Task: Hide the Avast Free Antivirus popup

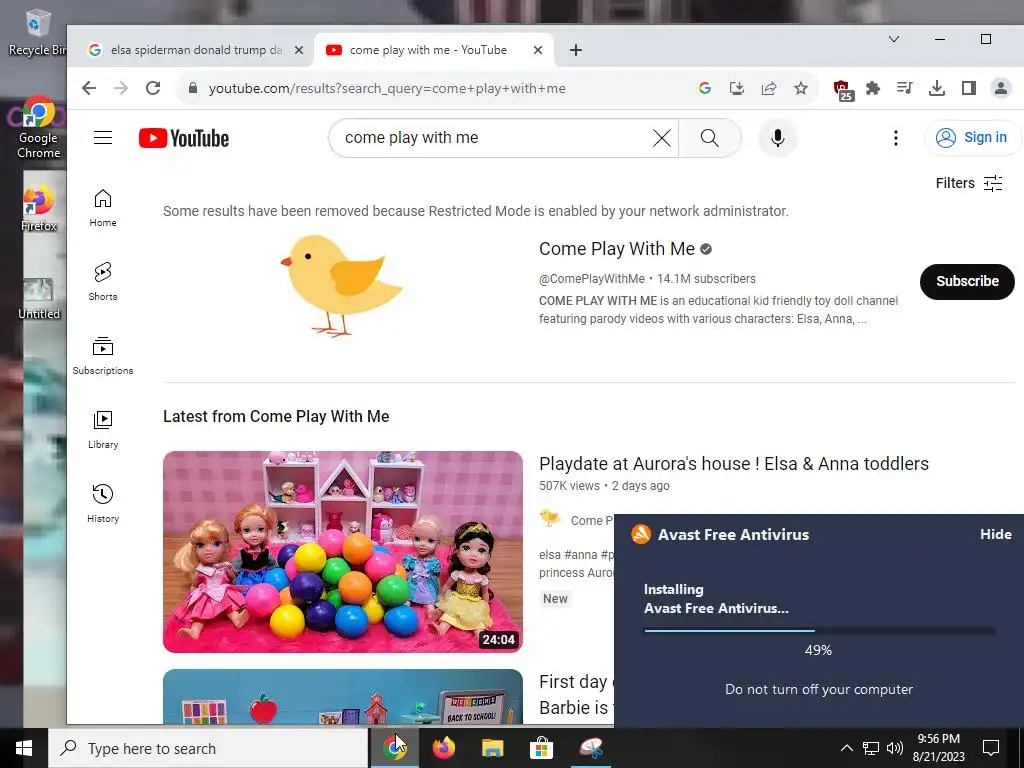Action: click(x=995, y=534)
